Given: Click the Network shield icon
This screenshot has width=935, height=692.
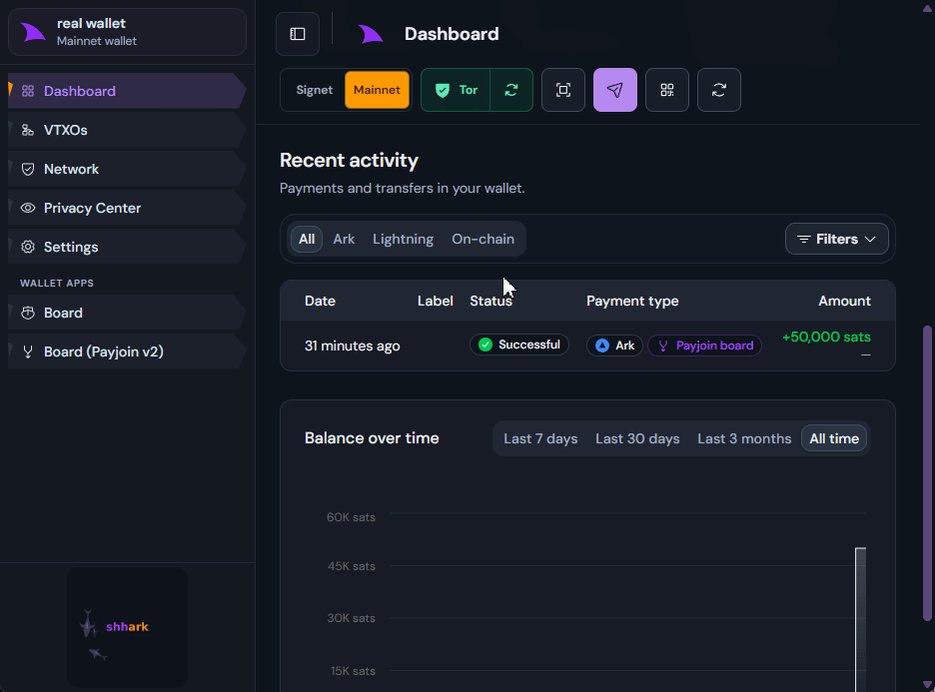Looking at the screenshot, I should [28, 169].
